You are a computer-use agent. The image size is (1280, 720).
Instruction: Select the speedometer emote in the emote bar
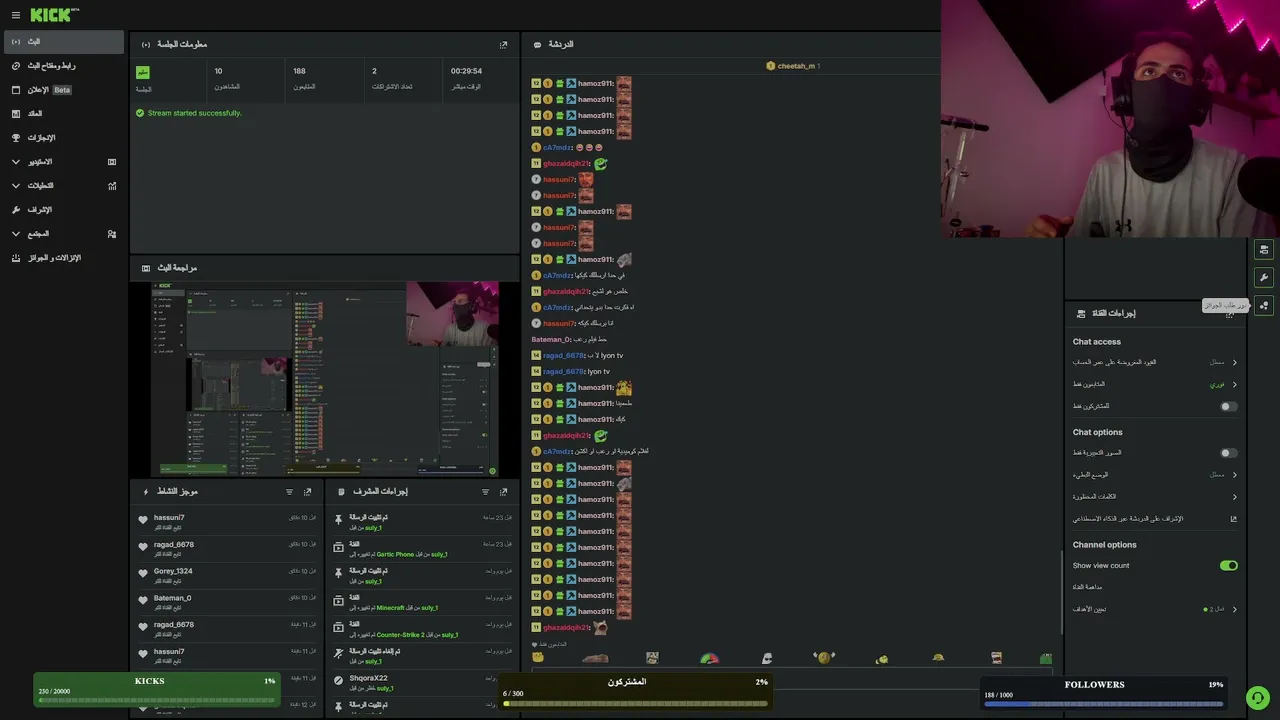coord(709,658)
